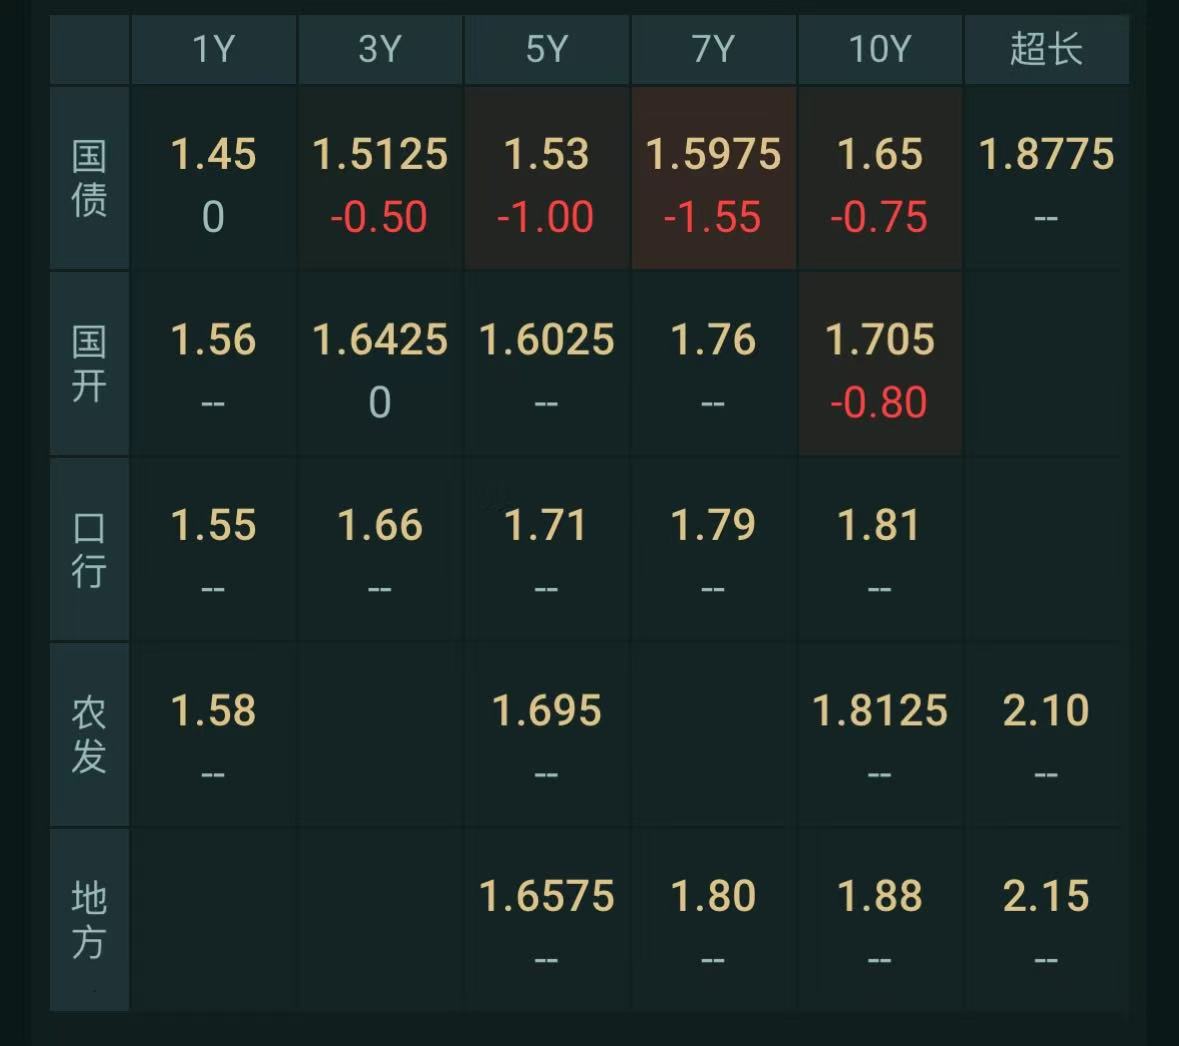Open the 国开 row label

[x=89, y=364]
